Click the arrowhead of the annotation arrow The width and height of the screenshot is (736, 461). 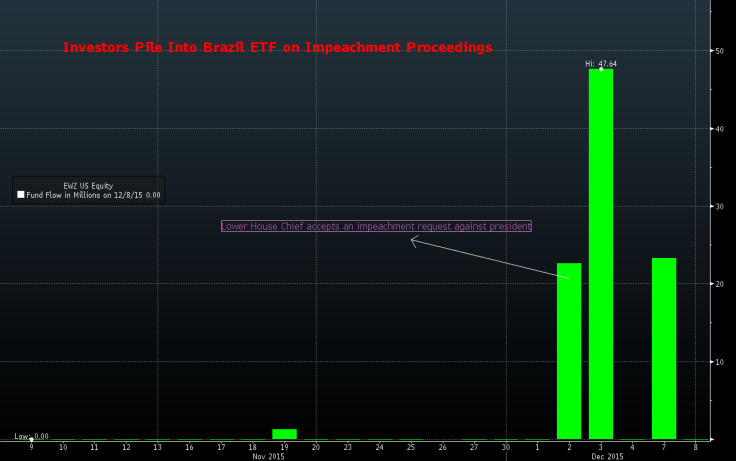(x=413, y=240)
